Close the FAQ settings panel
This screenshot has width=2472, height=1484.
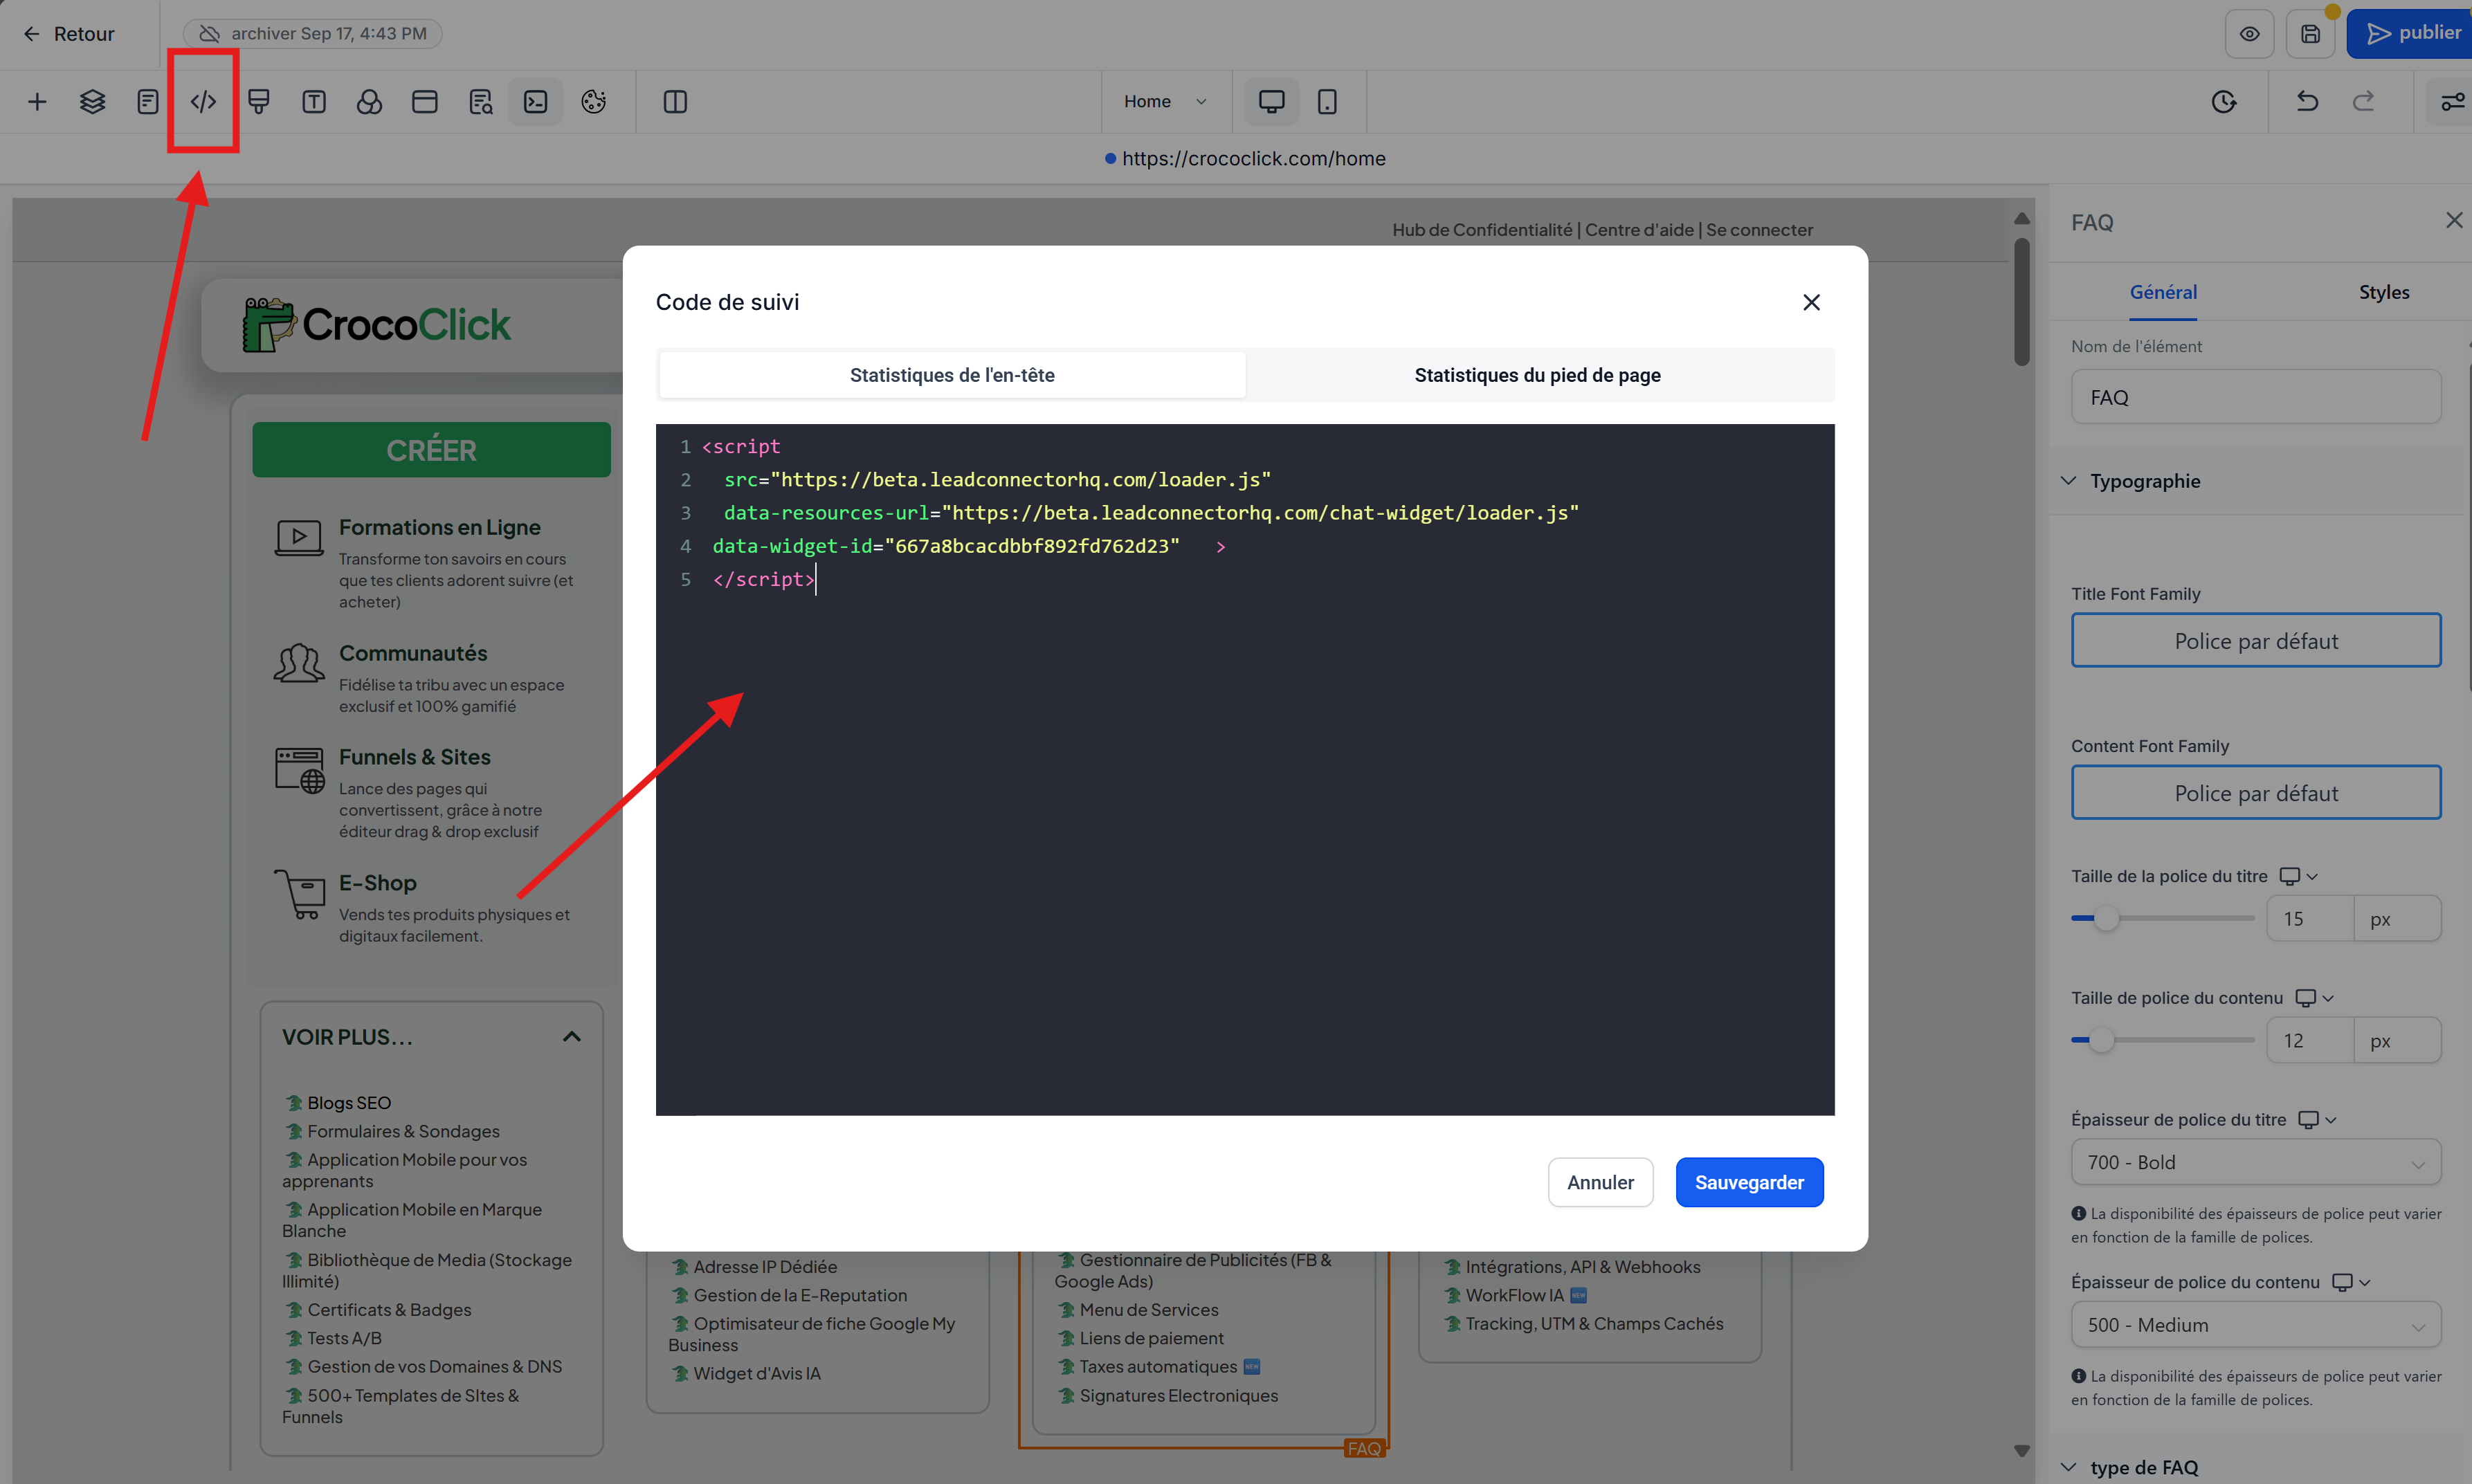click(2454, 220)
